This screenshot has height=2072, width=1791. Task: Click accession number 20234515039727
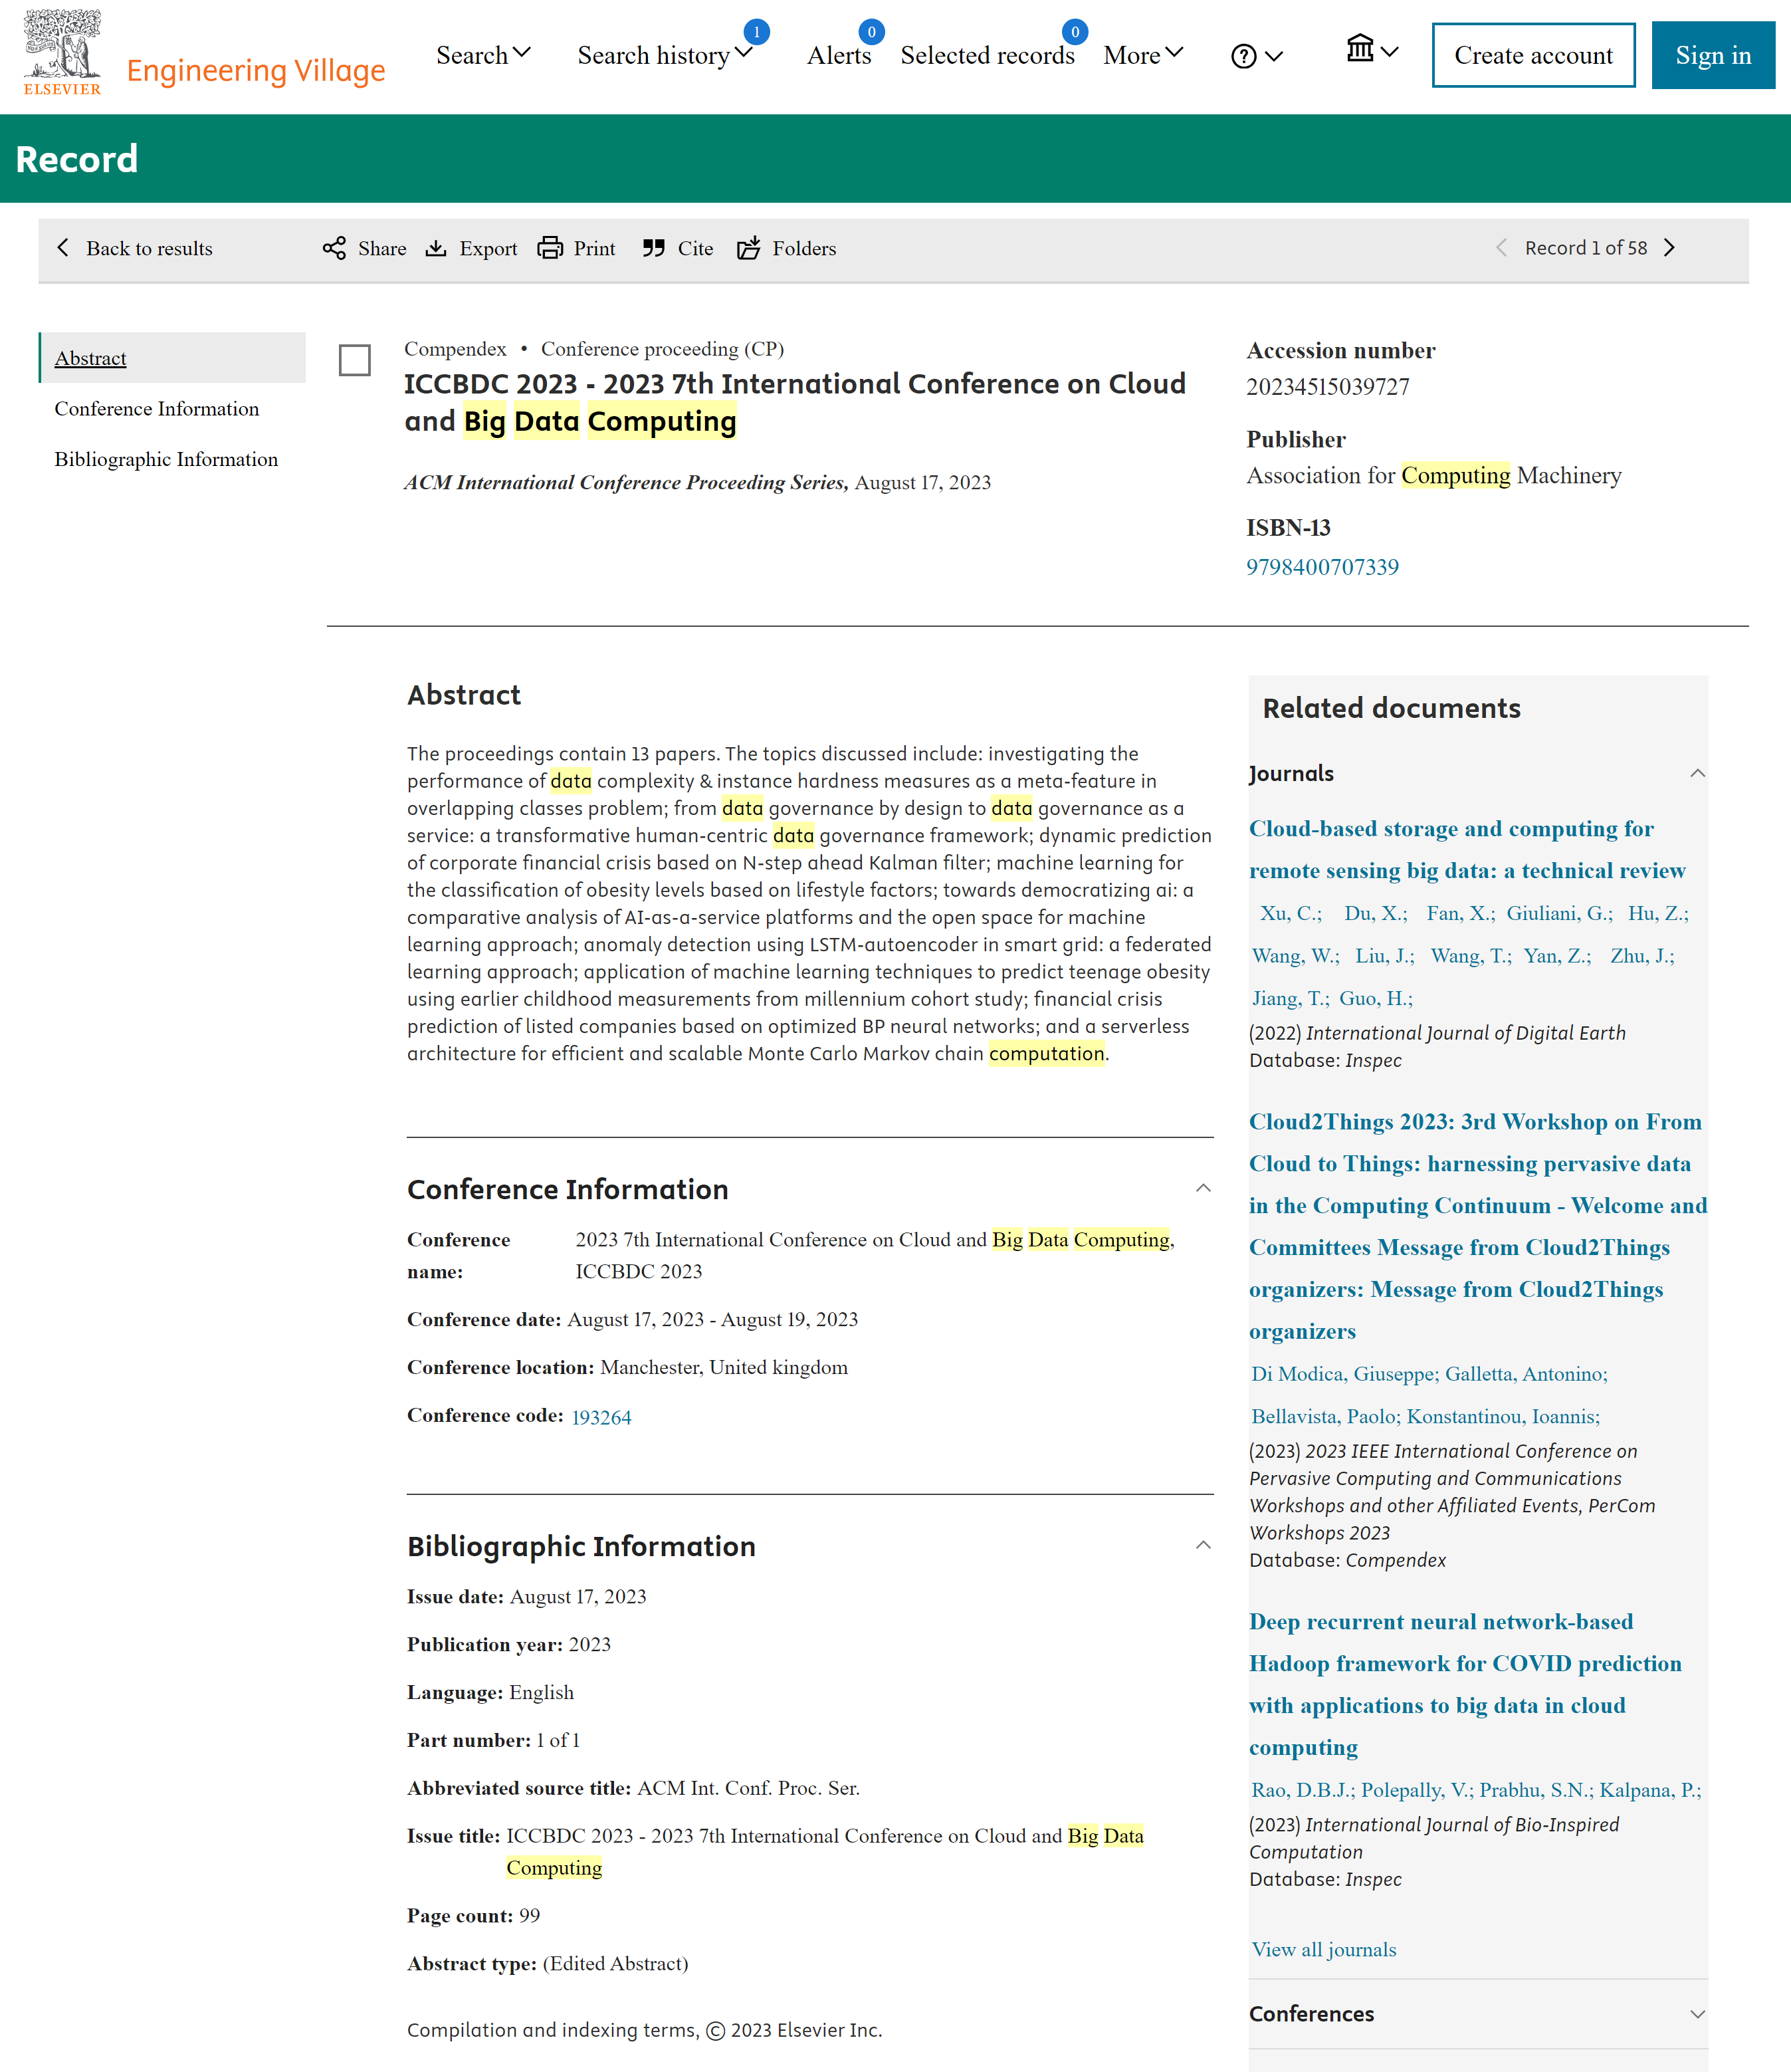click(1327, 386)
